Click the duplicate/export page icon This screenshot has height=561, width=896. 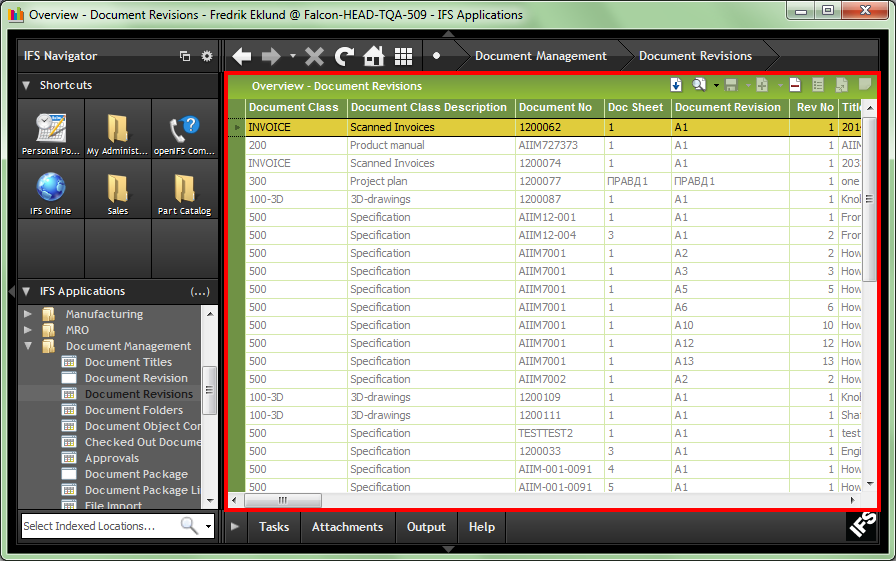click(841, 85)
